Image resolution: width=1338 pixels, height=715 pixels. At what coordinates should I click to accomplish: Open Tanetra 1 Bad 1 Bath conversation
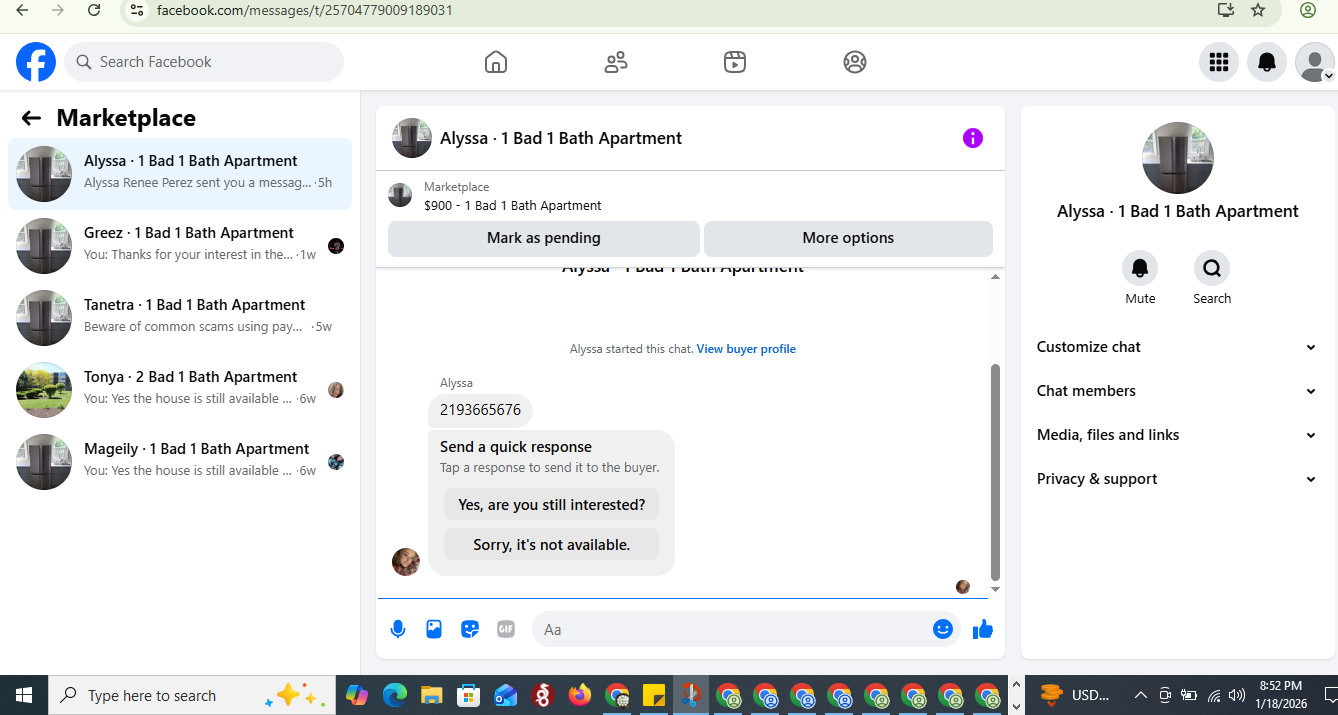(x=180, y=318)
